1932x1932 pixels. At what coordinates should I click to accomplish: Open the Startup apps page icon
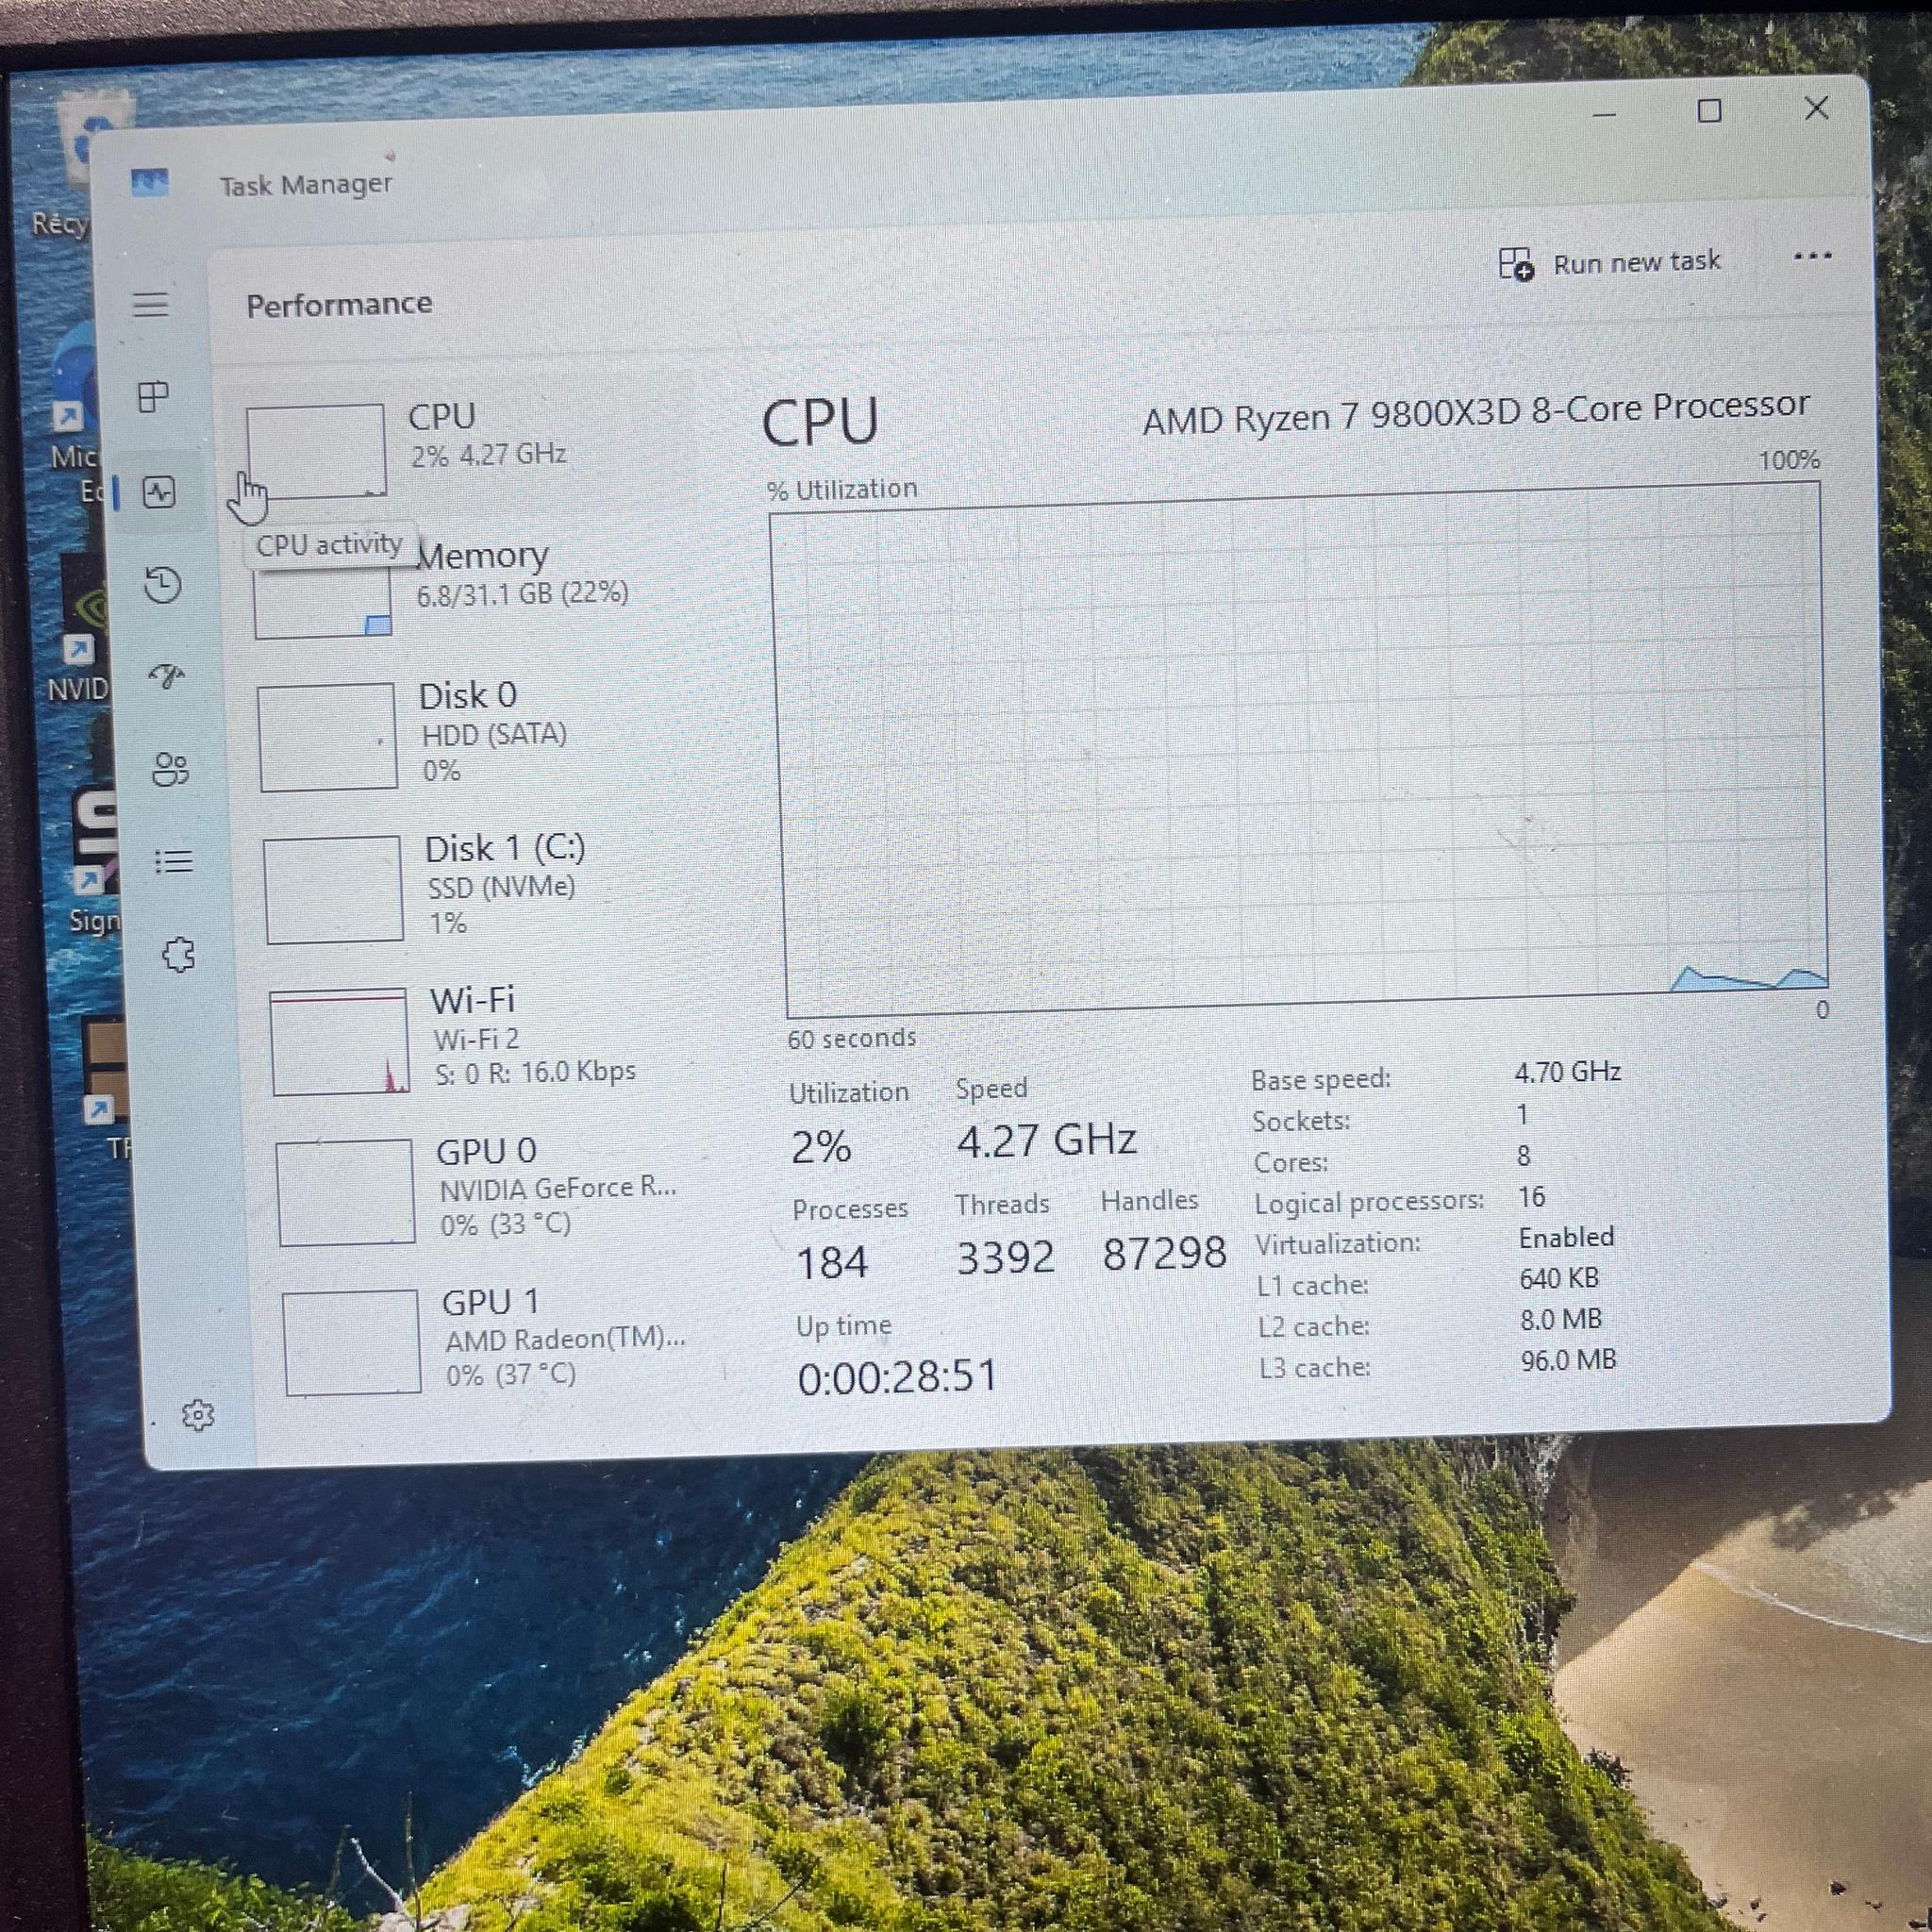167,677
